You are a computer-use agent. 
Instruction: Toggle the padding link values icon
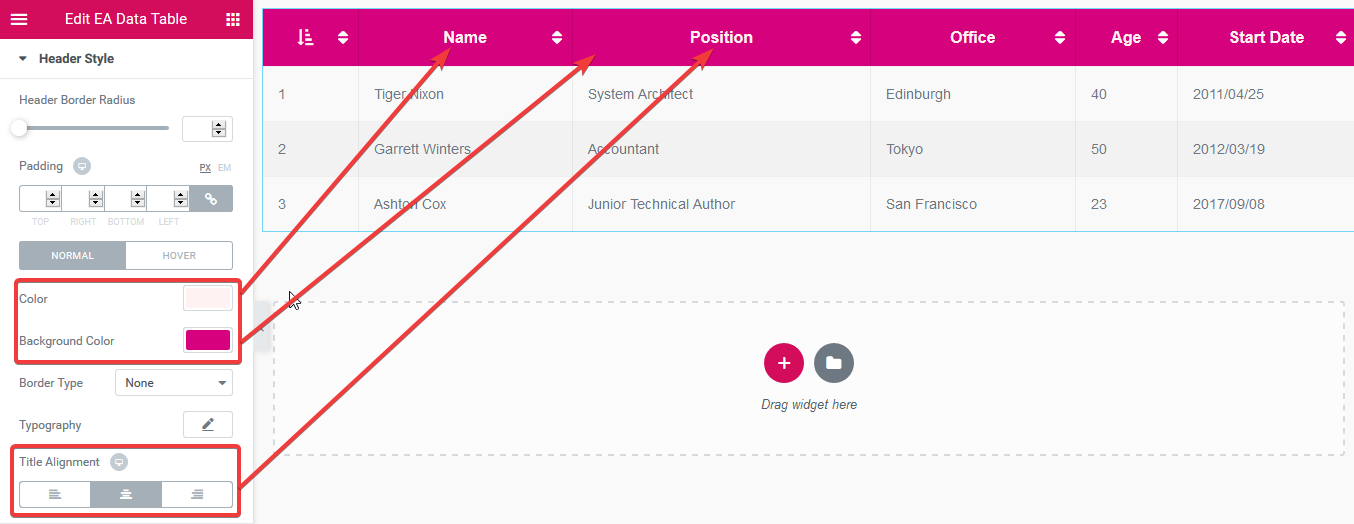click(x=211, y=199)
